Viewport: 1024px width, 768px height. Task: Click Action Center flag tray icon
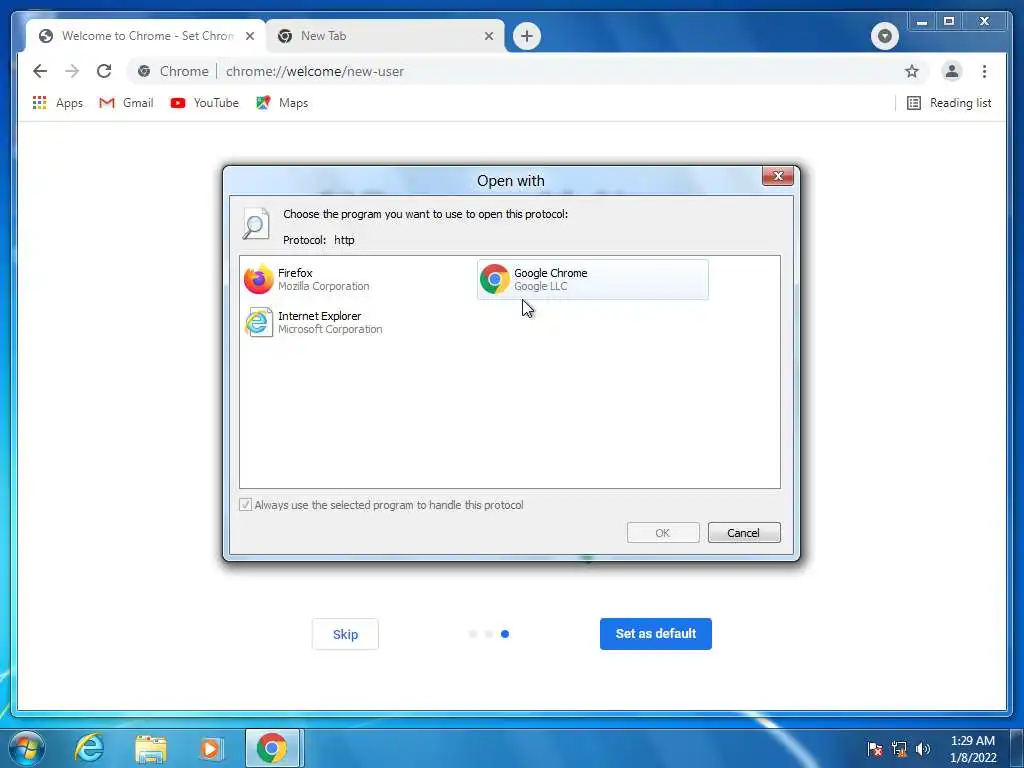(875, 748)
